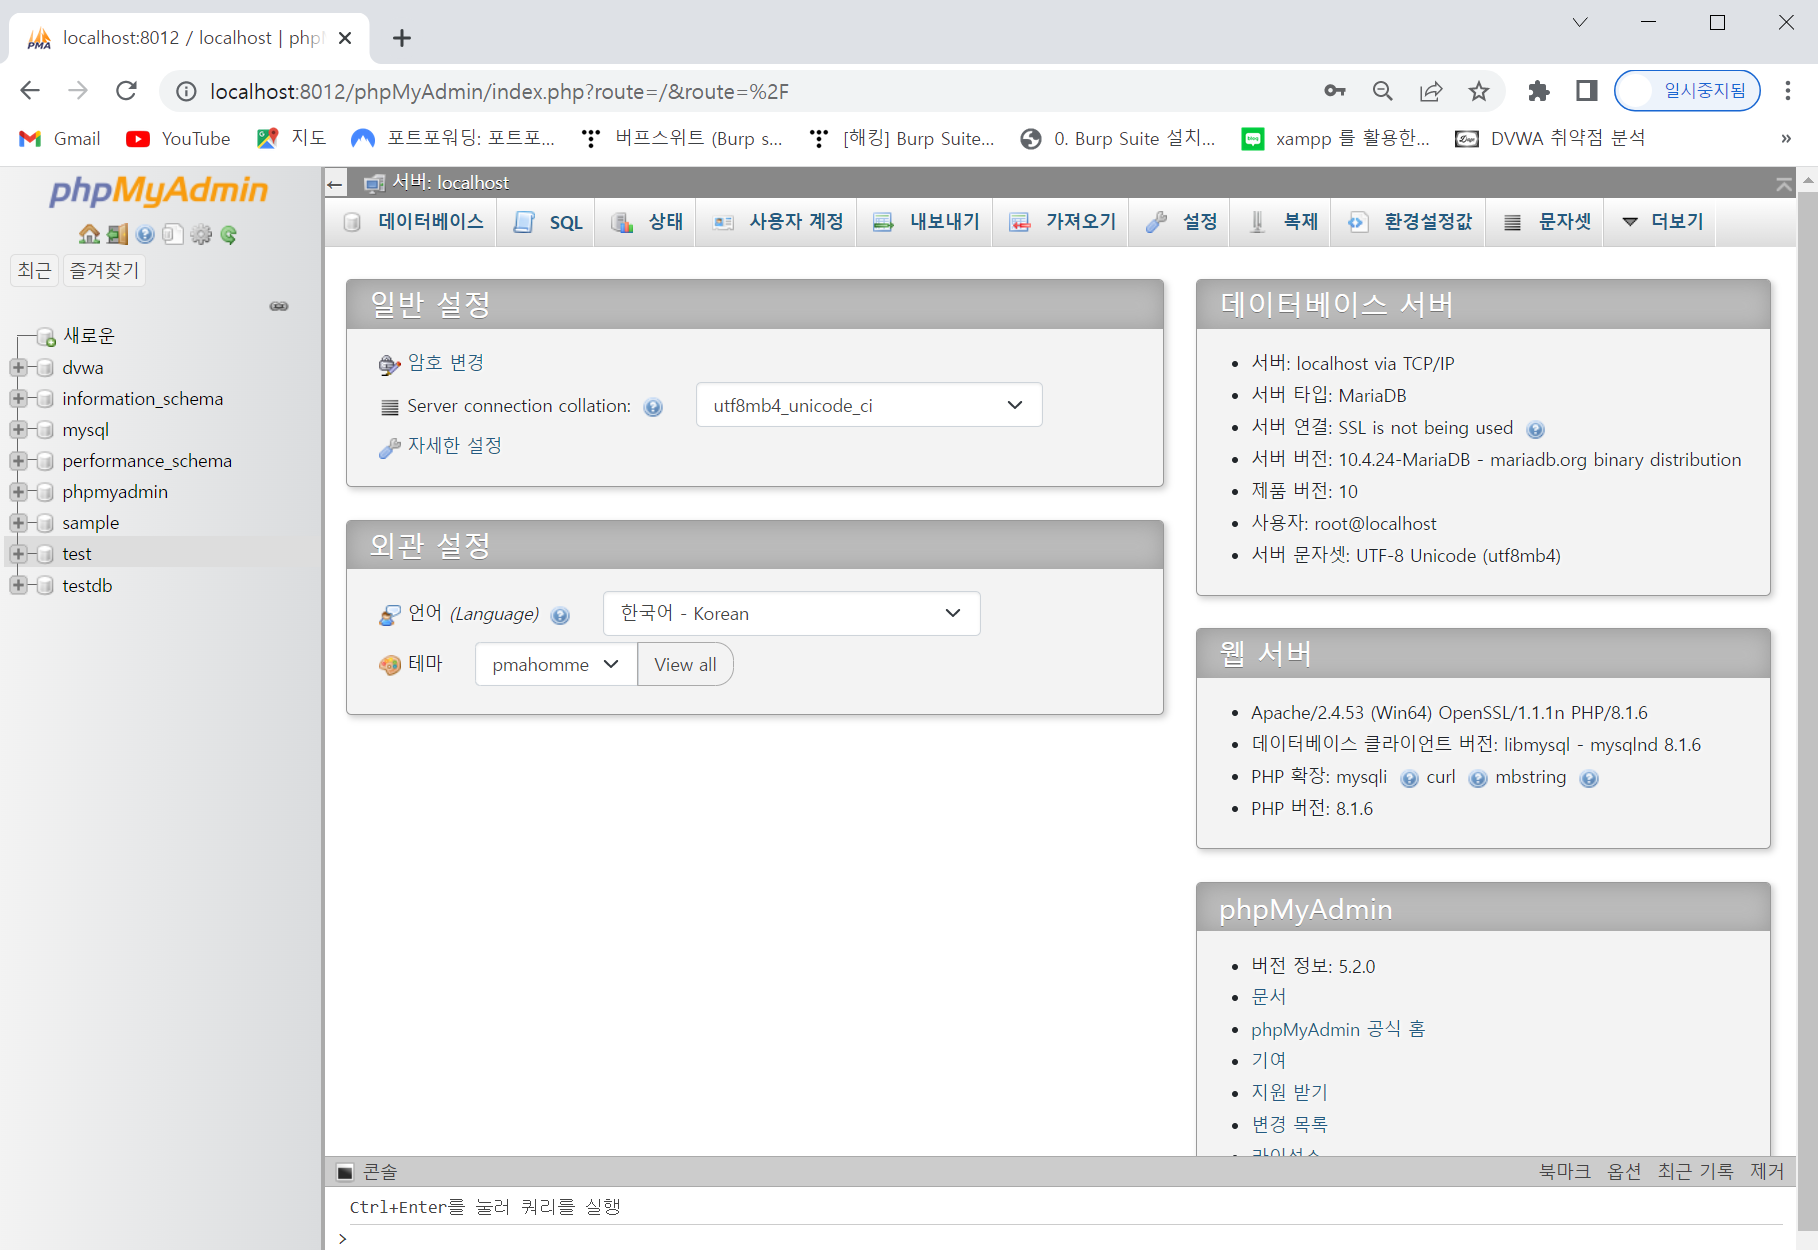Open phpMyAdmin documentation via blue question icon in sidebar

tap(145, 234)
